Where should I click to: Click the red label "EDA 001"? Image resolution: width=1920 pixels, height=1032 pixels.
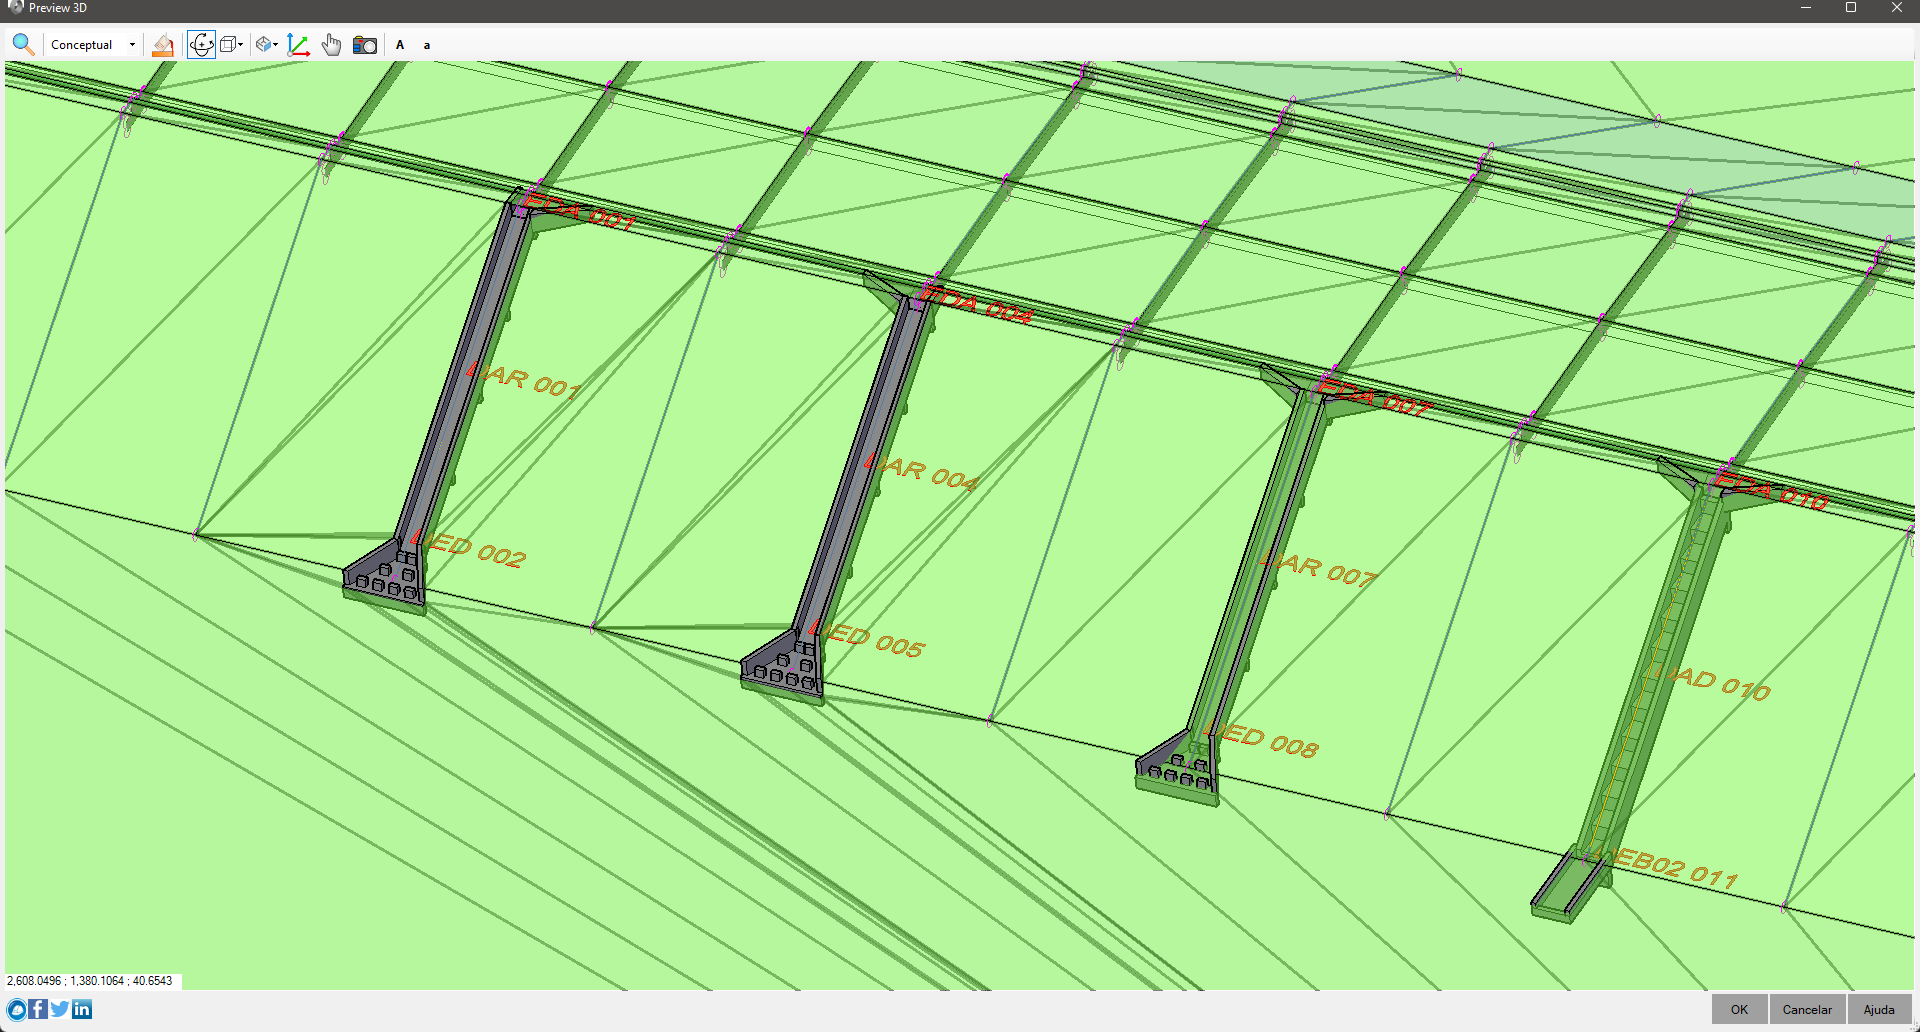(579, 211)
